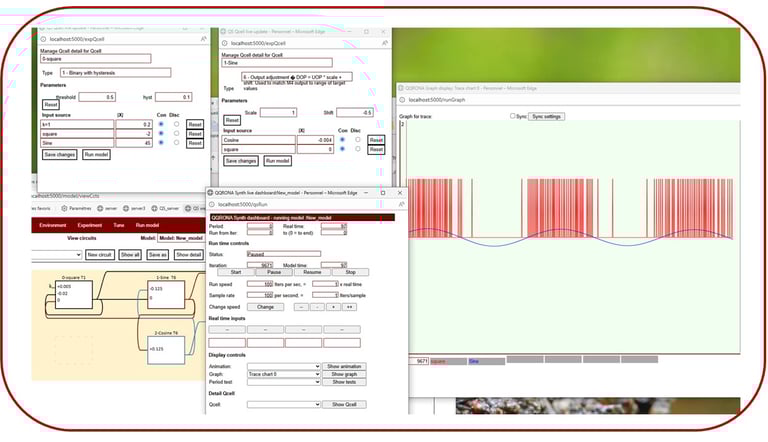Open the server bookmark in favorites bar
The height and width of the screenshot is (442, 768).
pos(107,208)
